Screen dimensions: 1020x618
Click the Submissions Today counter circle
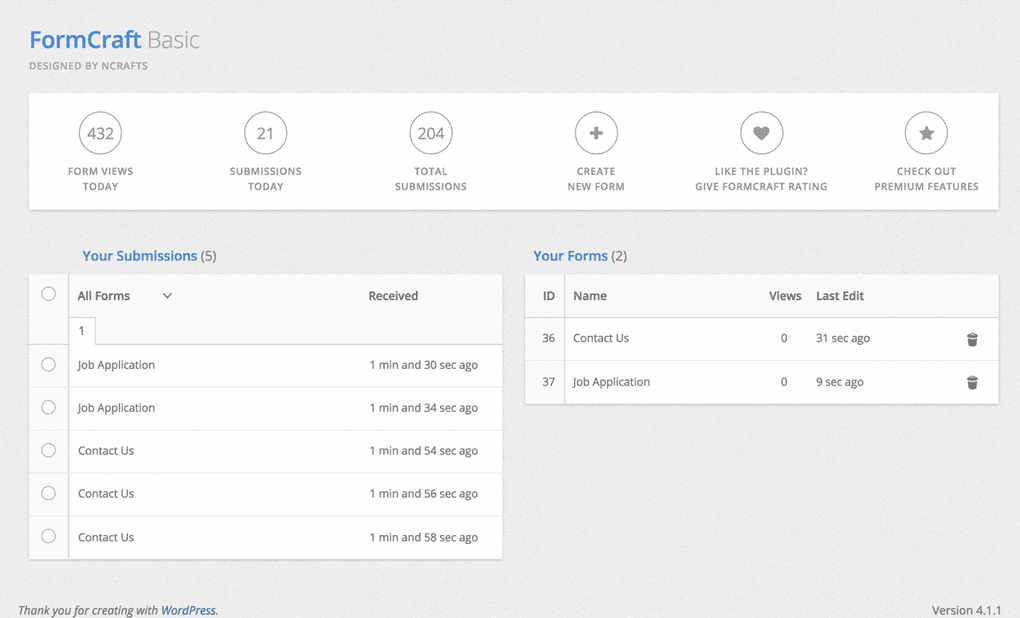[265, 132]
